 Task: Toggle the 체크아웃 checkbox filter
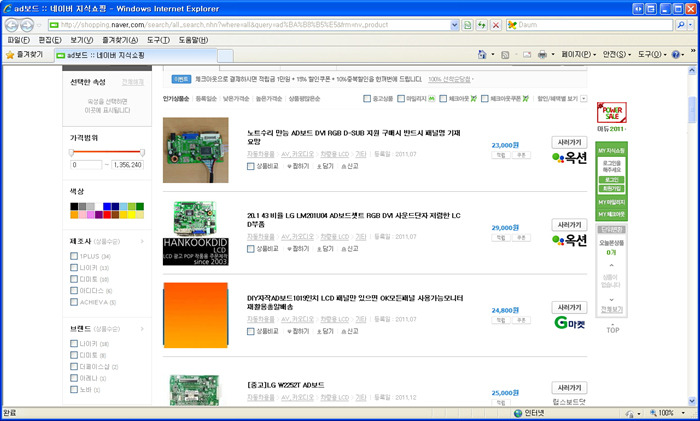tap(443, 99)
